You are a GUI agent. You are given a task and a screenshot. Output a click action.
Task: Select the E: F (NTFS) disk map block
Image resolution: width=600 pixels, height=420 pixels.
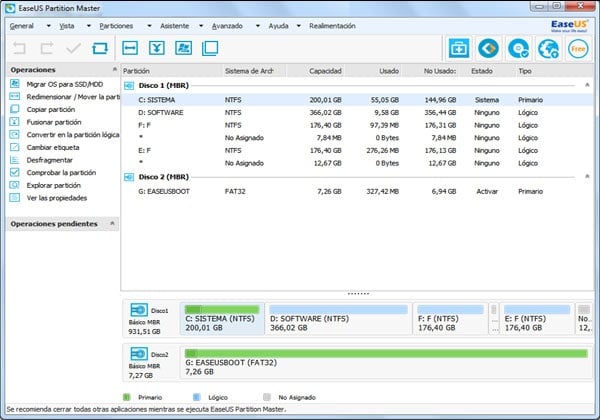(x=537, y=318)
